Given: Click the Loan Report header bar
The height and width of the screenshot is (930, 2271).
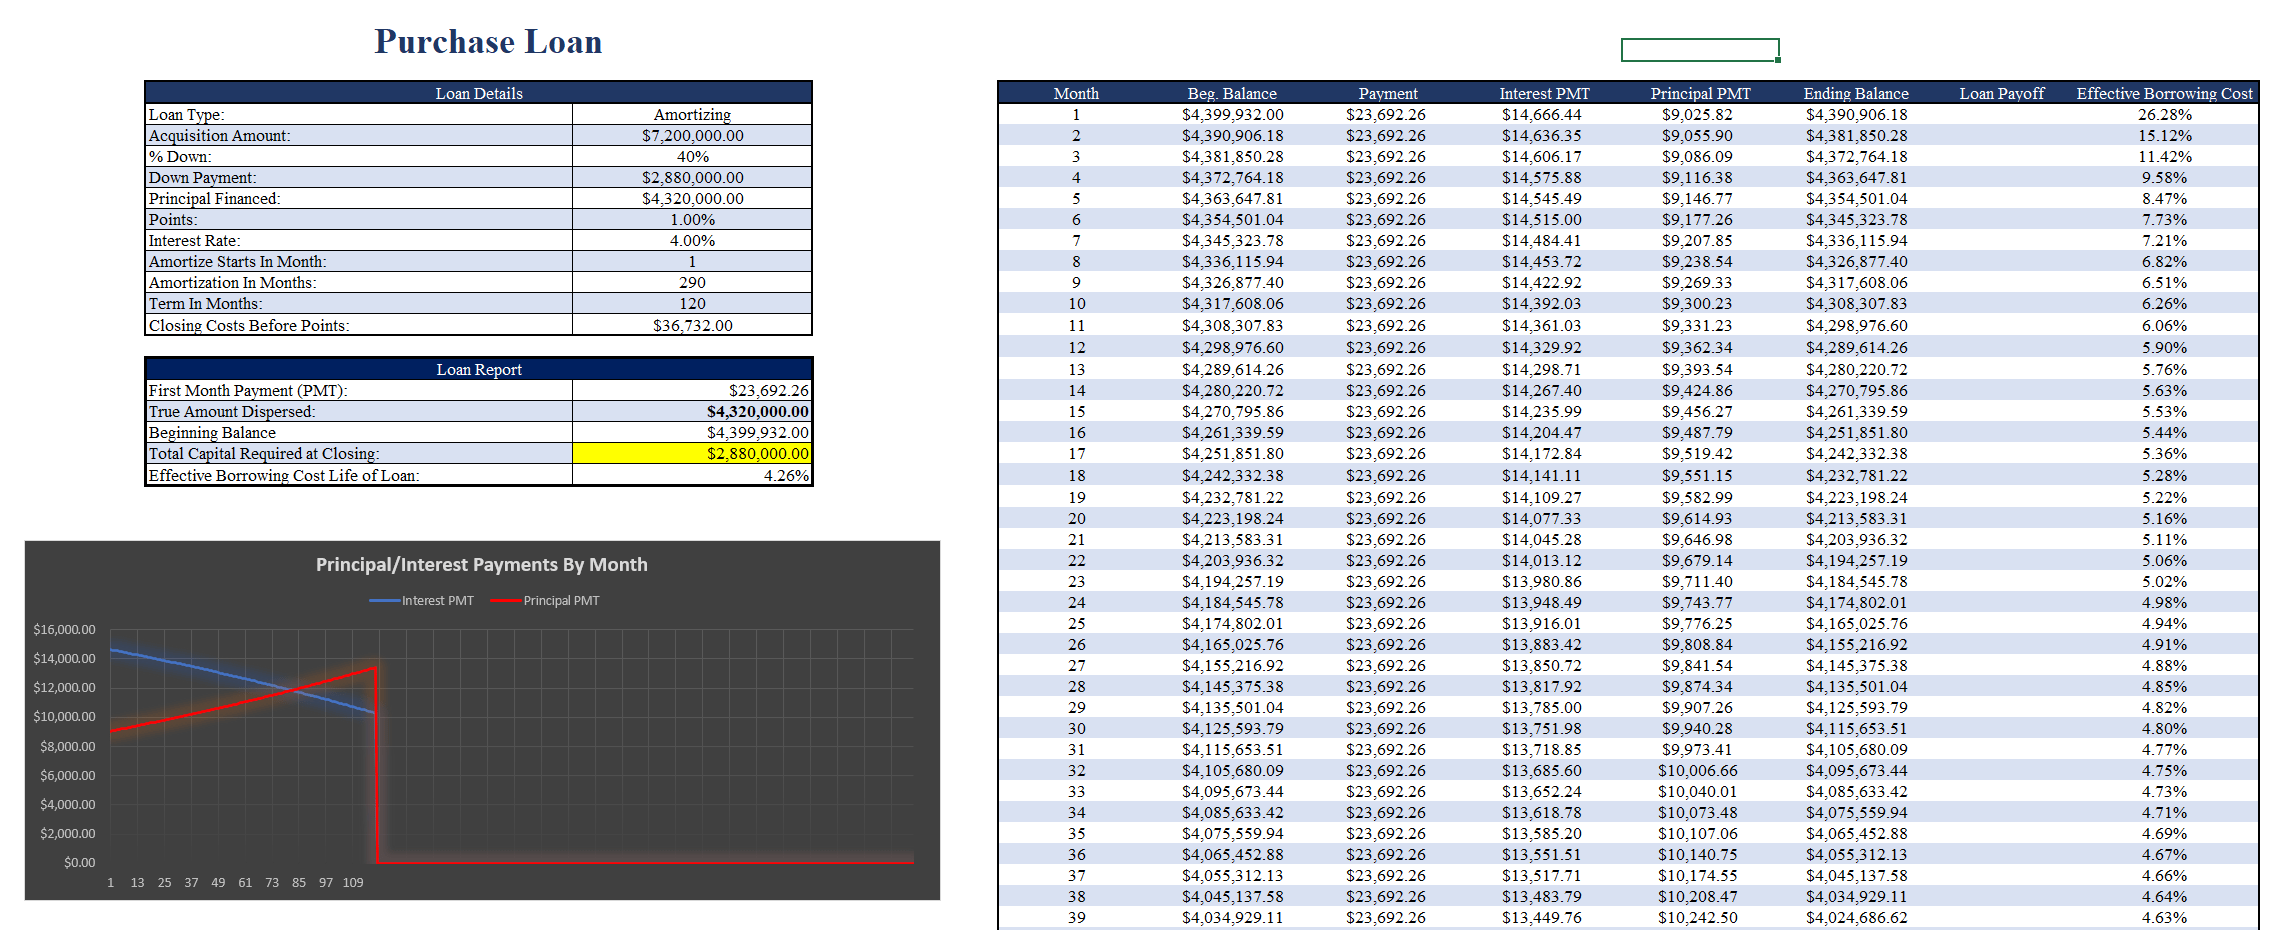Looking at the screenshot, I should [x=478, y=369].
